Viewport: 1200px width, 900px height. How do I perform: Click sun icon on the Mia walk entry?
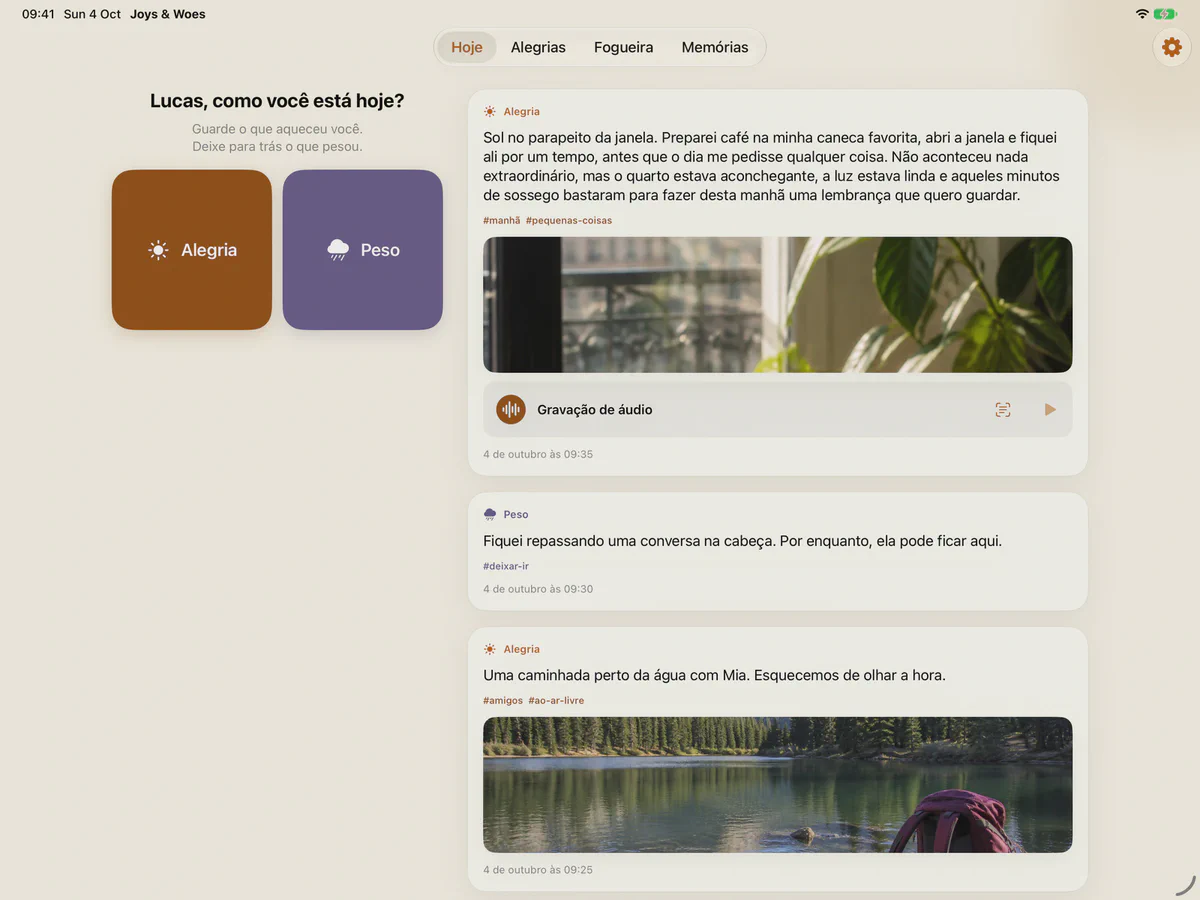click(490, 649)
